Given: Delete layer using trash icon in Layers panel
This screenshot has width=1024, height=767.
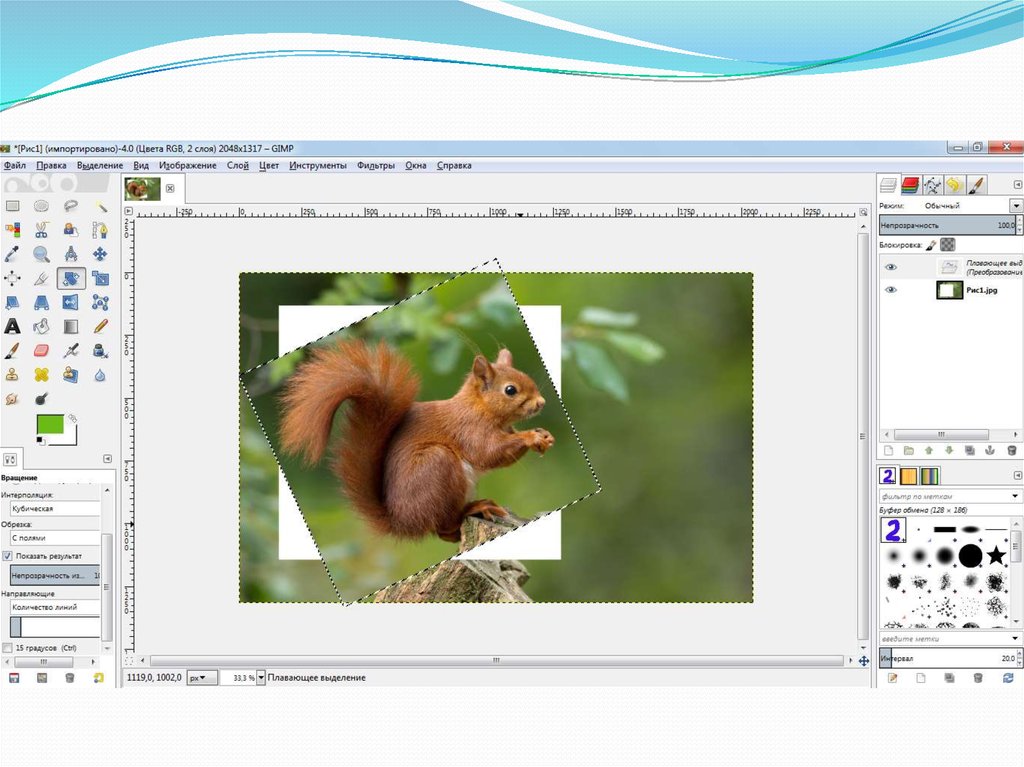Looking at the screenshot, I should pos(1012,451).
